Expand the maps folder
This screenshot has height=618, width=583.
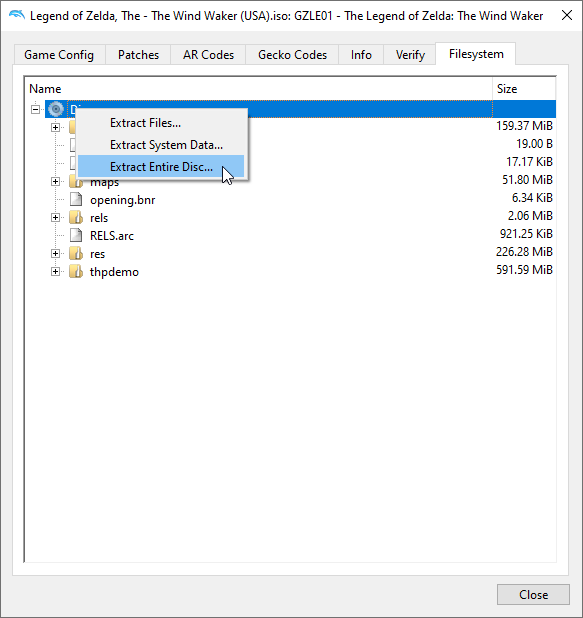pos(56,182)
